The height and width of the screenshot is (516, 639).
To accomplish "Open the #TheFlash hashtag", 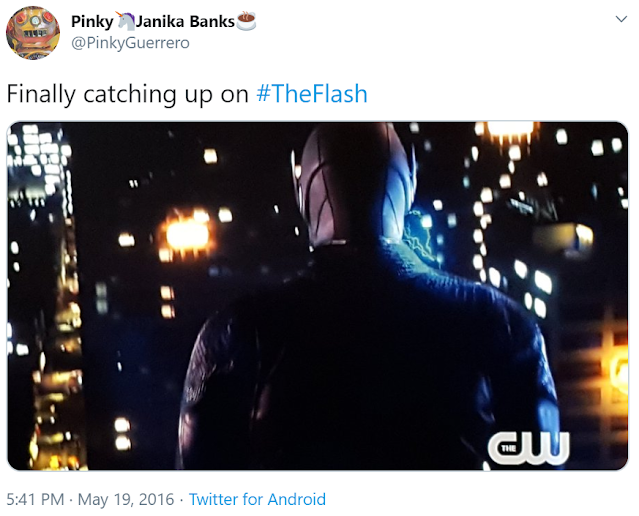I will tap(312, 94).
